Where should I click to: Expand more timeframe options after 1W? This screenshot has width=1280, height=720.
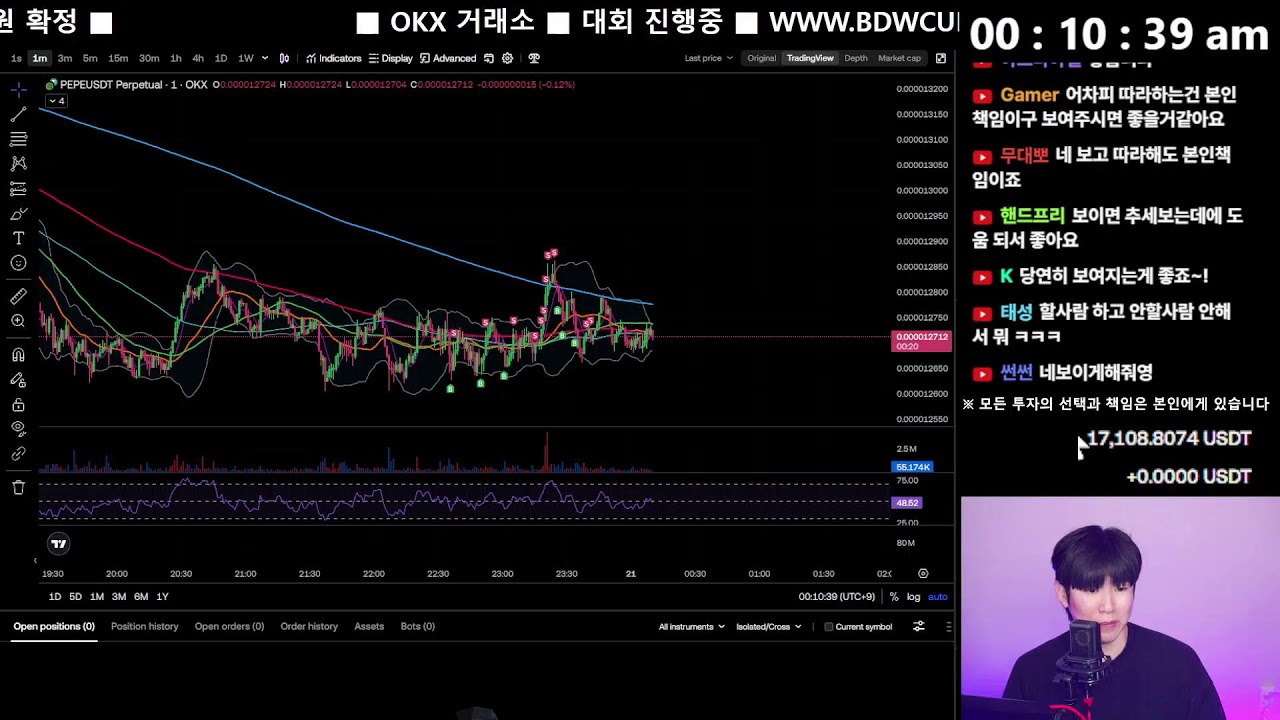[265, 58]
